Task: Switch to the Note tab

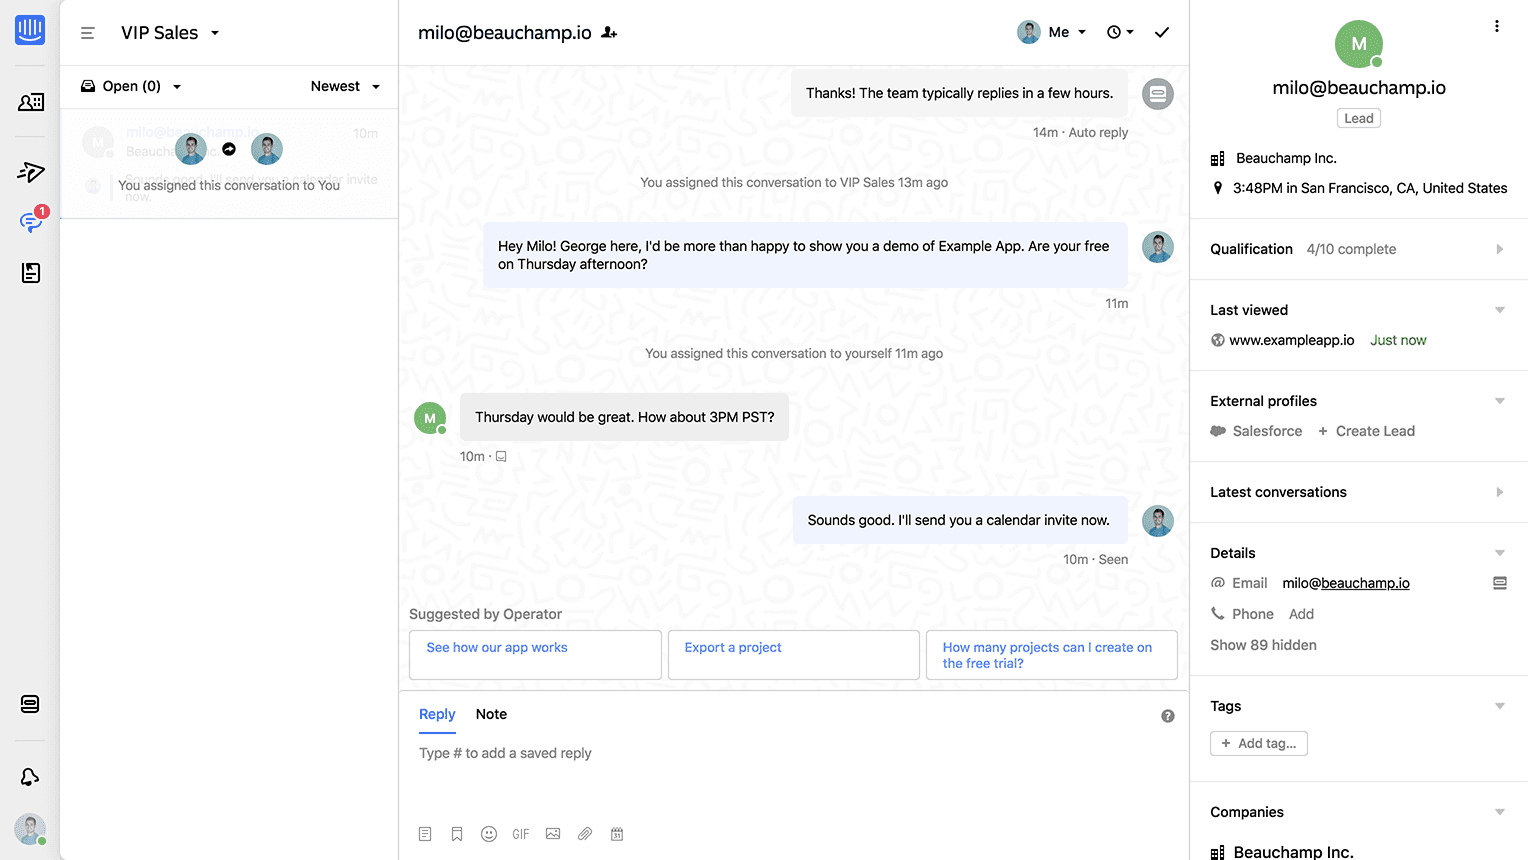Action: [x=491, y=714]
